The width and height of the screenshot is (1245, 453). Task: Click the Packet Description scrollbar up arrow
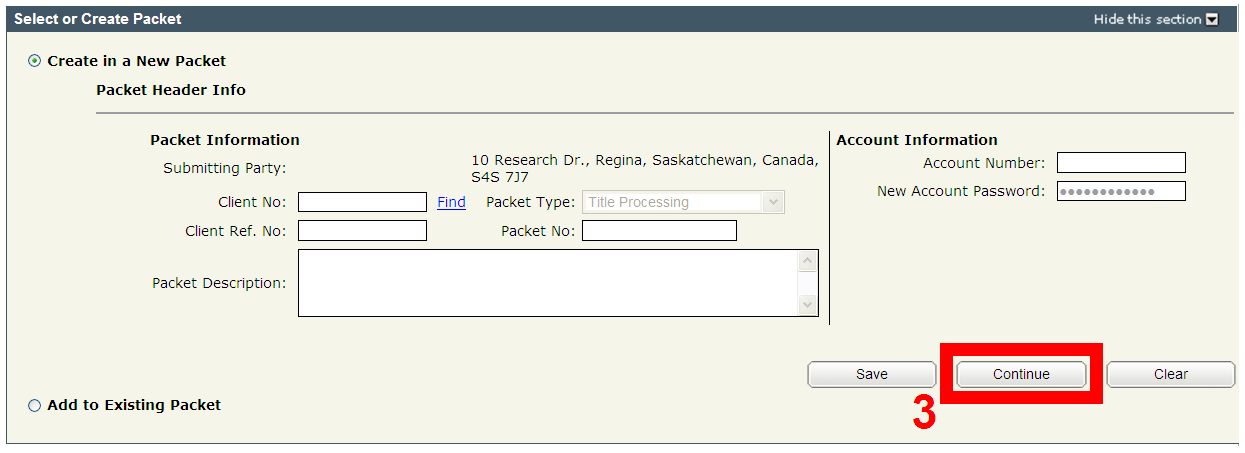tap(808, 261)
